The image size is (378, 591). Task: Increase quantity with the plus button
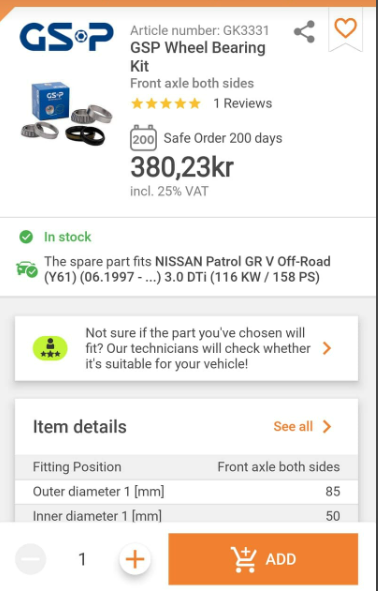pos(135,559)
